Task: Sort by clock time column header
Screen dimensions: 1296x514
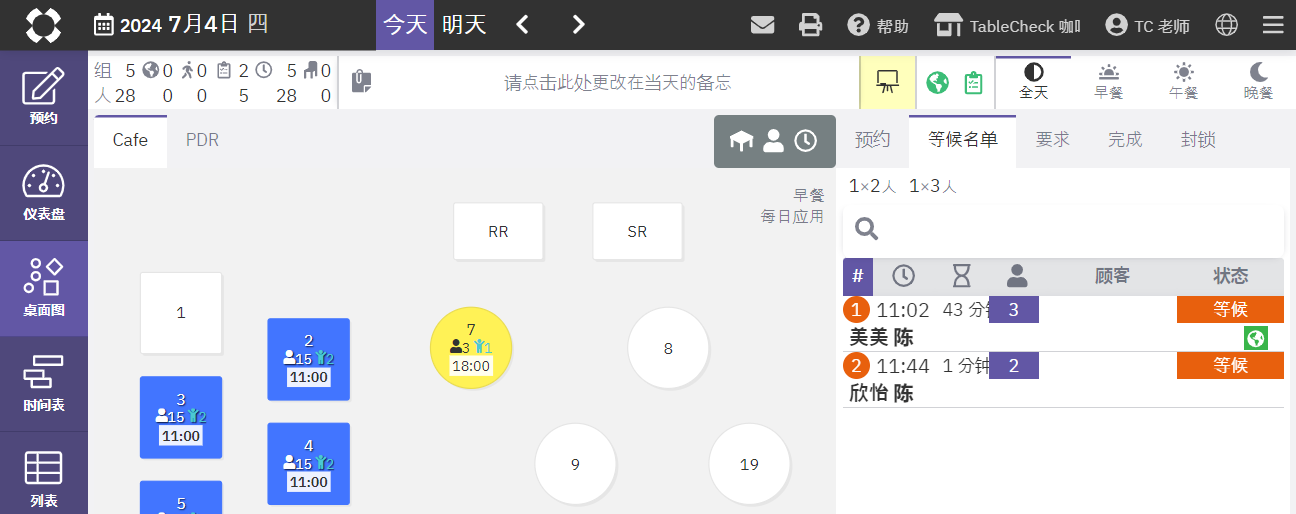Action: (x=903, y=275)
